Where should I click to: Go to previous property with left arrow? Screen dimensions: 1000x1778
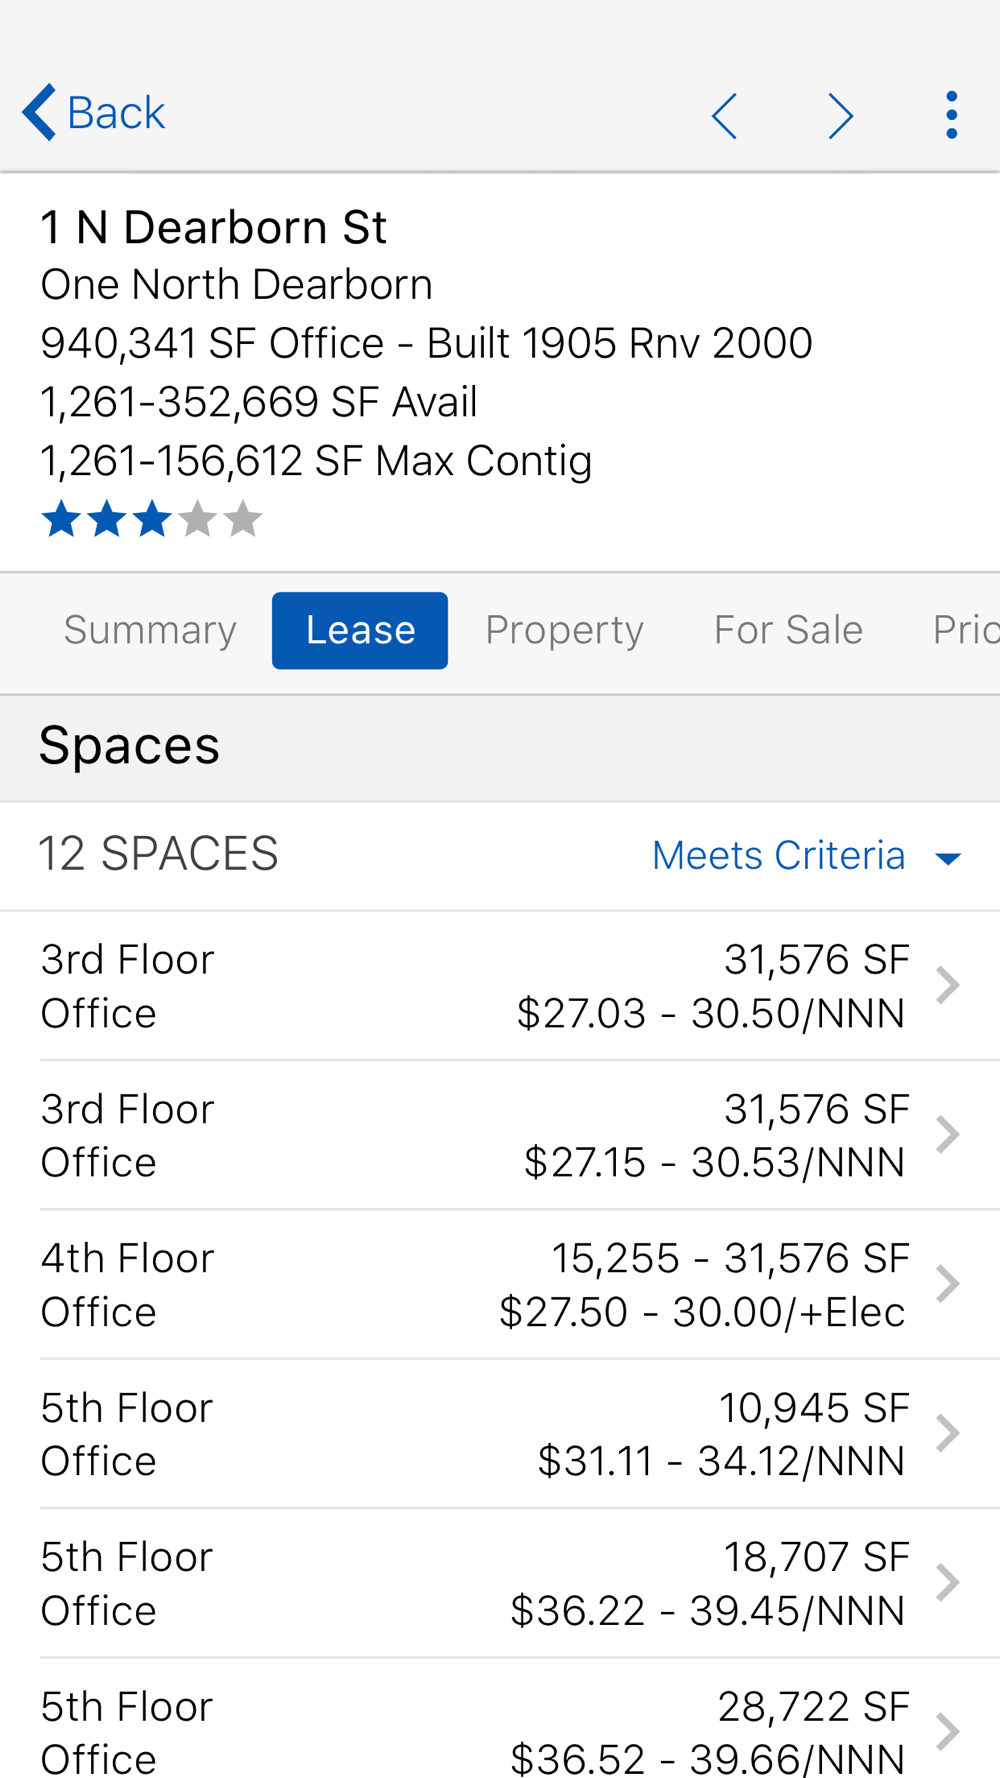(x=725, y=116)
